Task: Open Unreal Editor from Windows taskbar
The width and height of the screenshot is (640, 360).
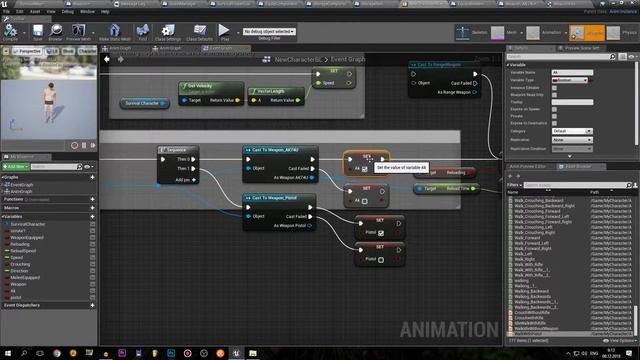Action: coord(236,353)
